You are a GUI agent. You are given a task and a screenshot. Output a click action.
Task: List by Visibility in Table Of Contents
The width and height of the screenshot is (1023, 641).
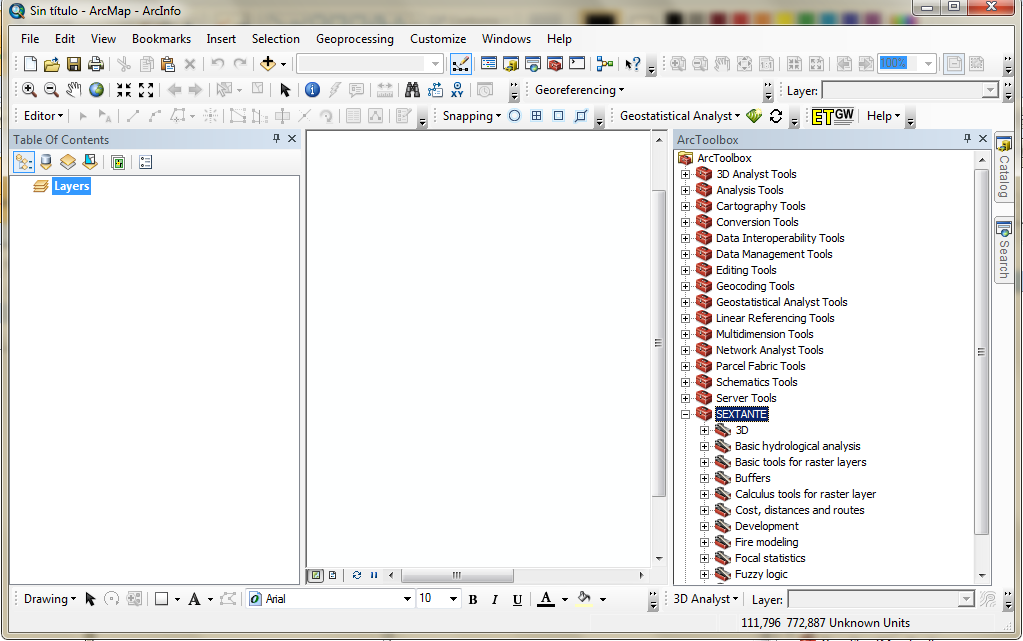pyautogui.click(x=68, y=162)
